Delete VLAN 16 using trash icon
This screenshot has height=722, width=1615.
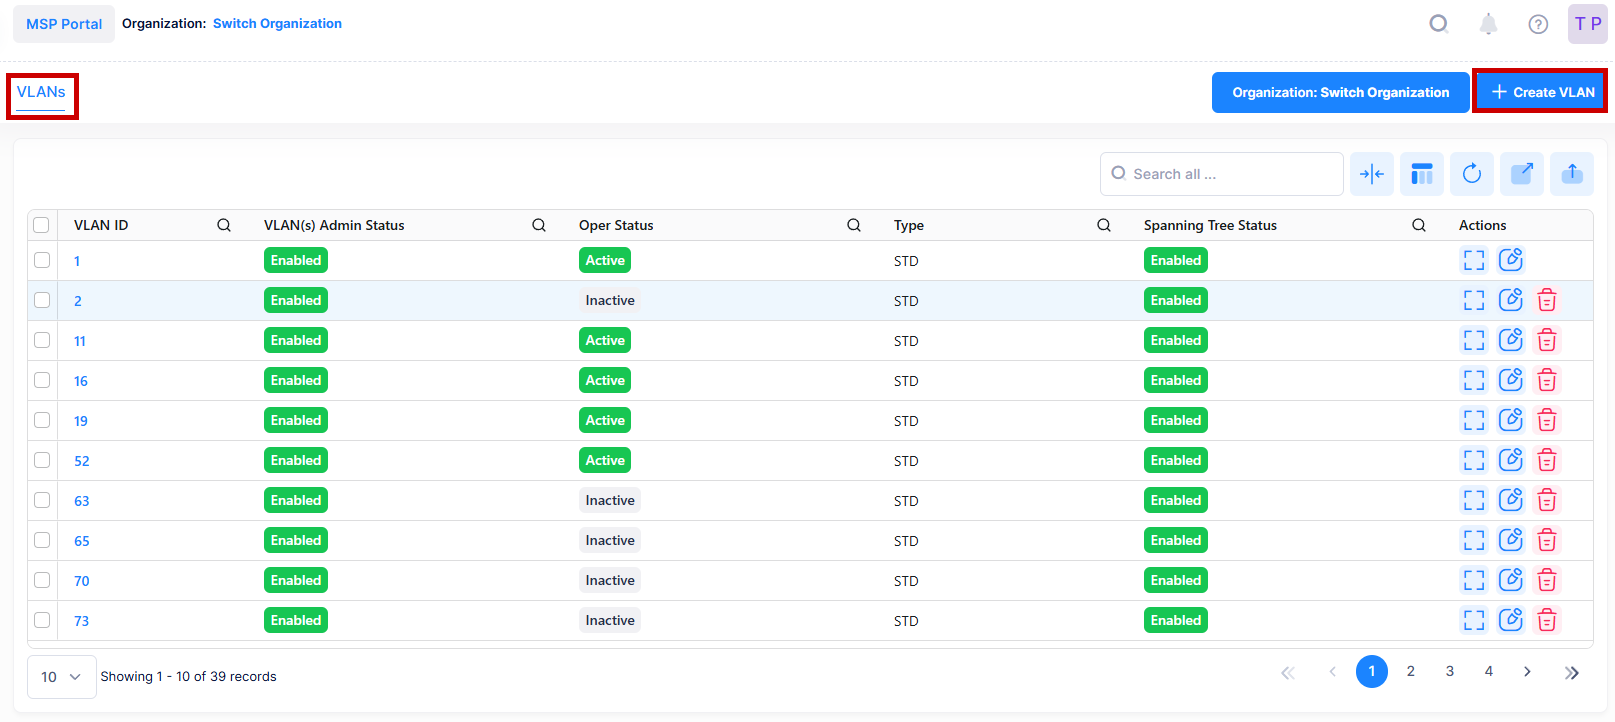(x=1546, y=380)
